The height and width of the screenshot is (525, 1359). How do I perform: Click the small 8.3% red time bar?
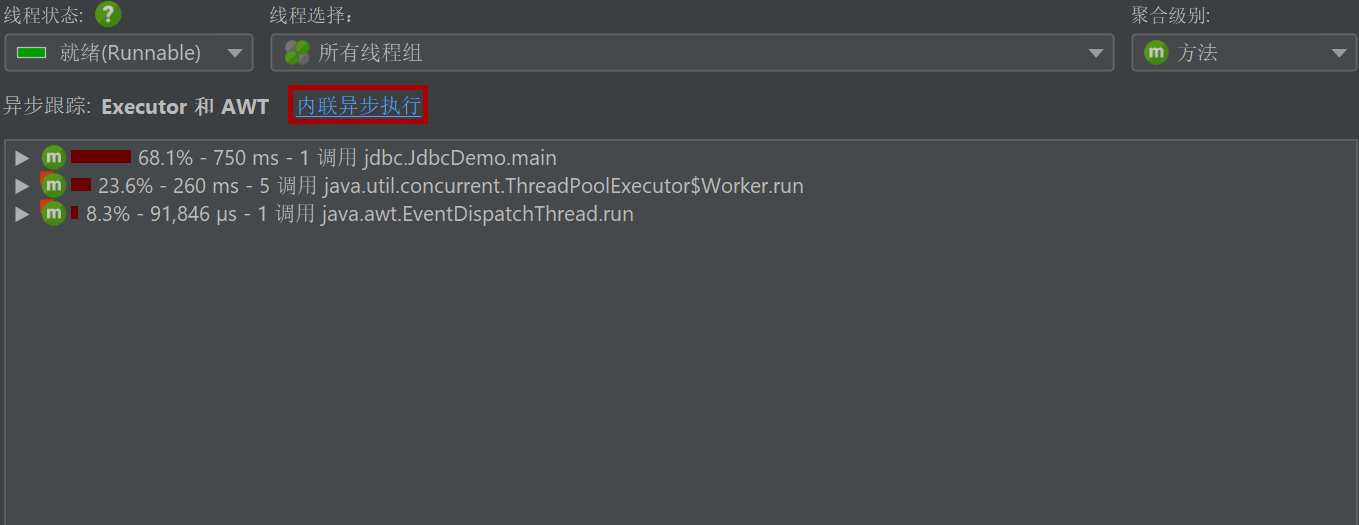74,213
